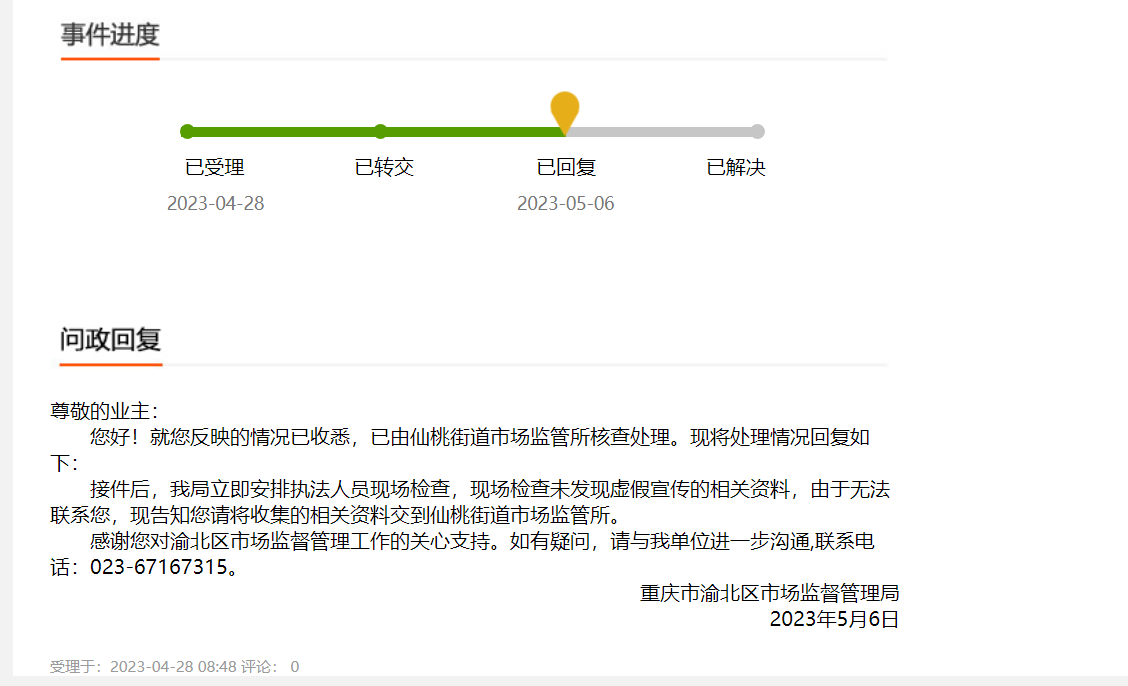Click the 评论 count text
1128x686 pixels.
click(270, 667)
